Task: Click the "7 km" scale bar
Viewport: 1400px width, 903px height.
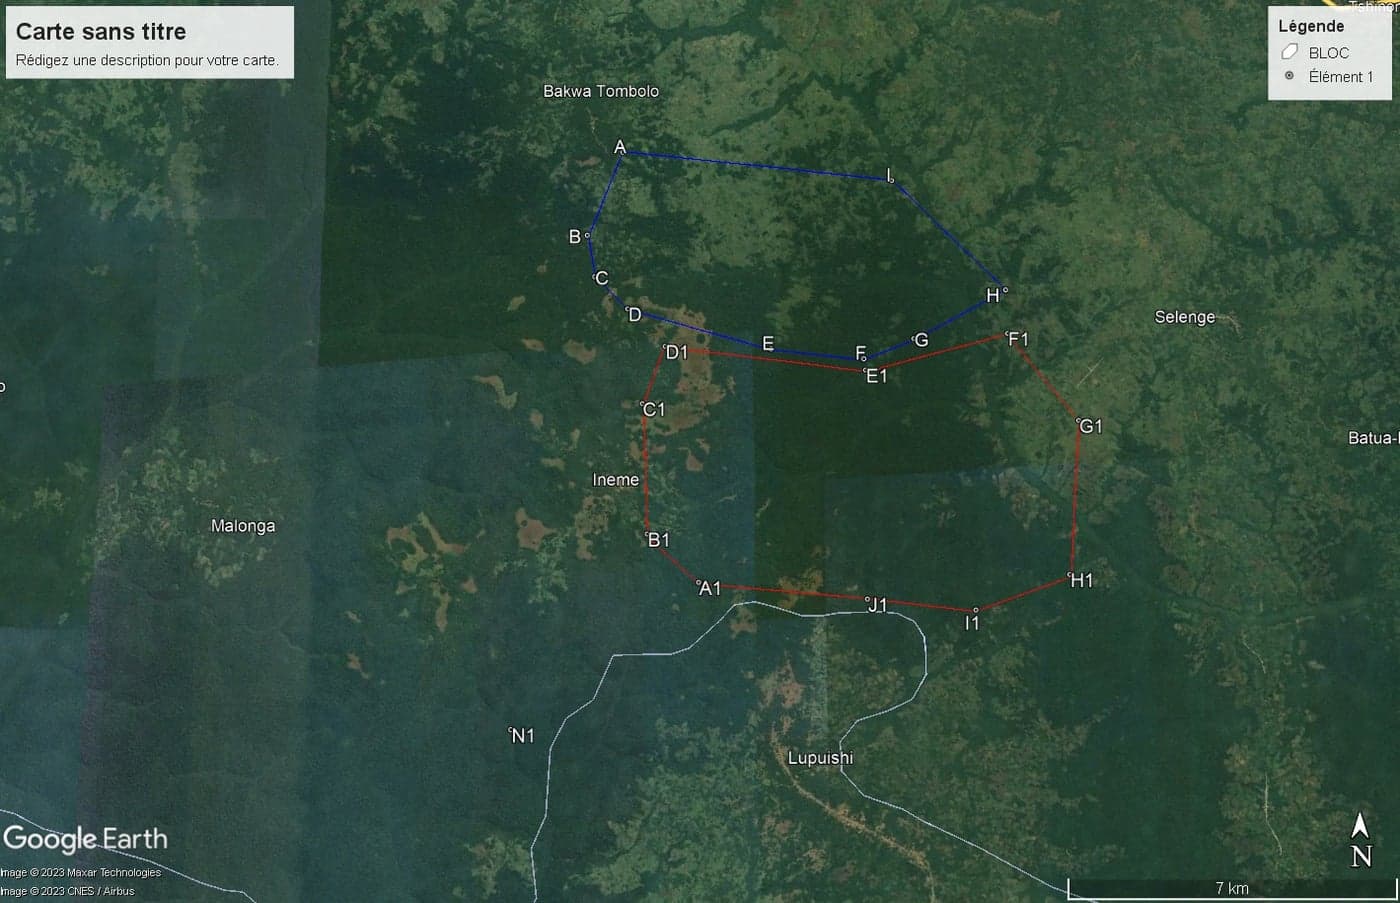Action: (1230, 888)
